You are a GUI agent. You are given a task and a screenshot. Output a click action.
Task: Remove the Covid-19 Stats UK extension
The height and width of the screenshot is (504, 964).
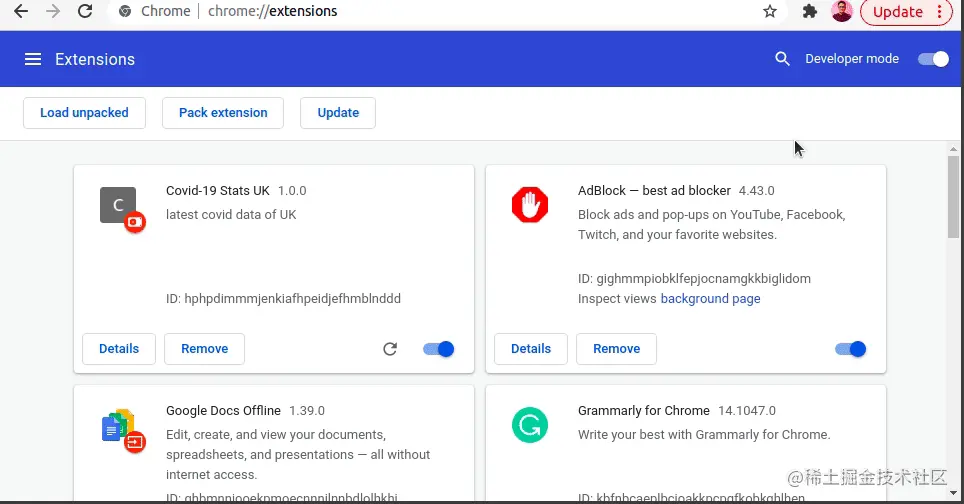click(204, 349)
